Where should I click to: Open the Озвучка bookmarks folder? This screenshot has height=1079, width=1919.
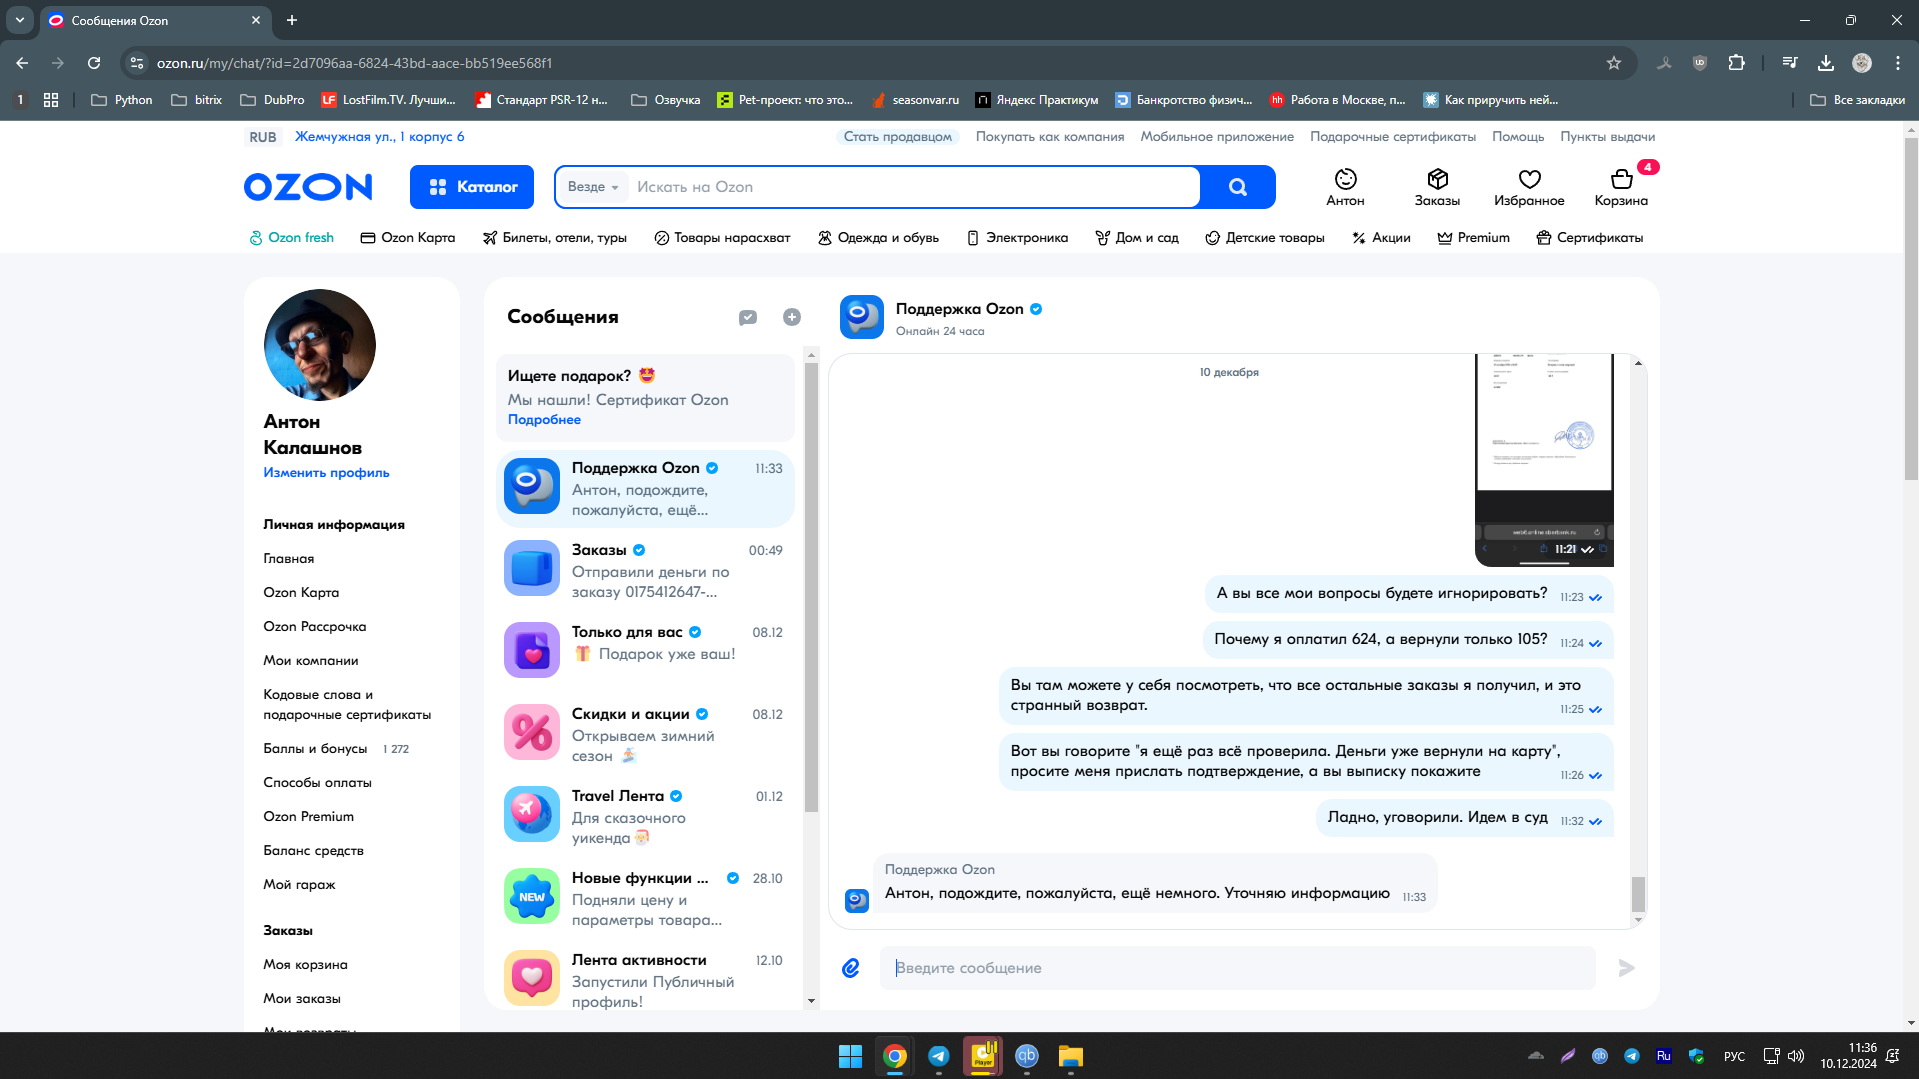pos(666,100)
